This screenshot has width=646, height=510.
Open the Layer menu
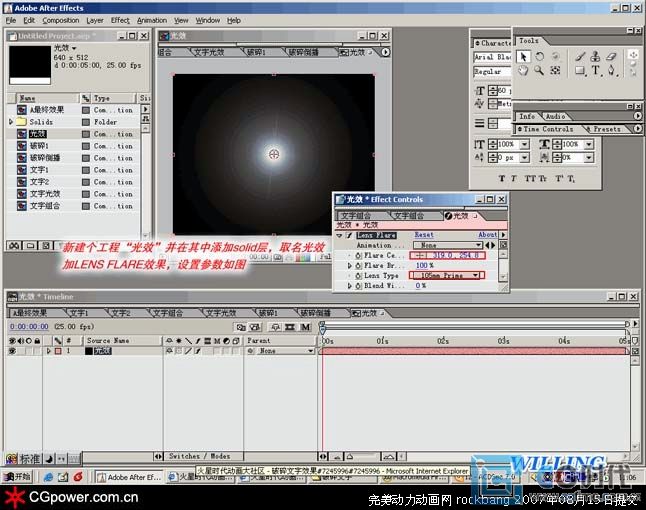point(95,20)
